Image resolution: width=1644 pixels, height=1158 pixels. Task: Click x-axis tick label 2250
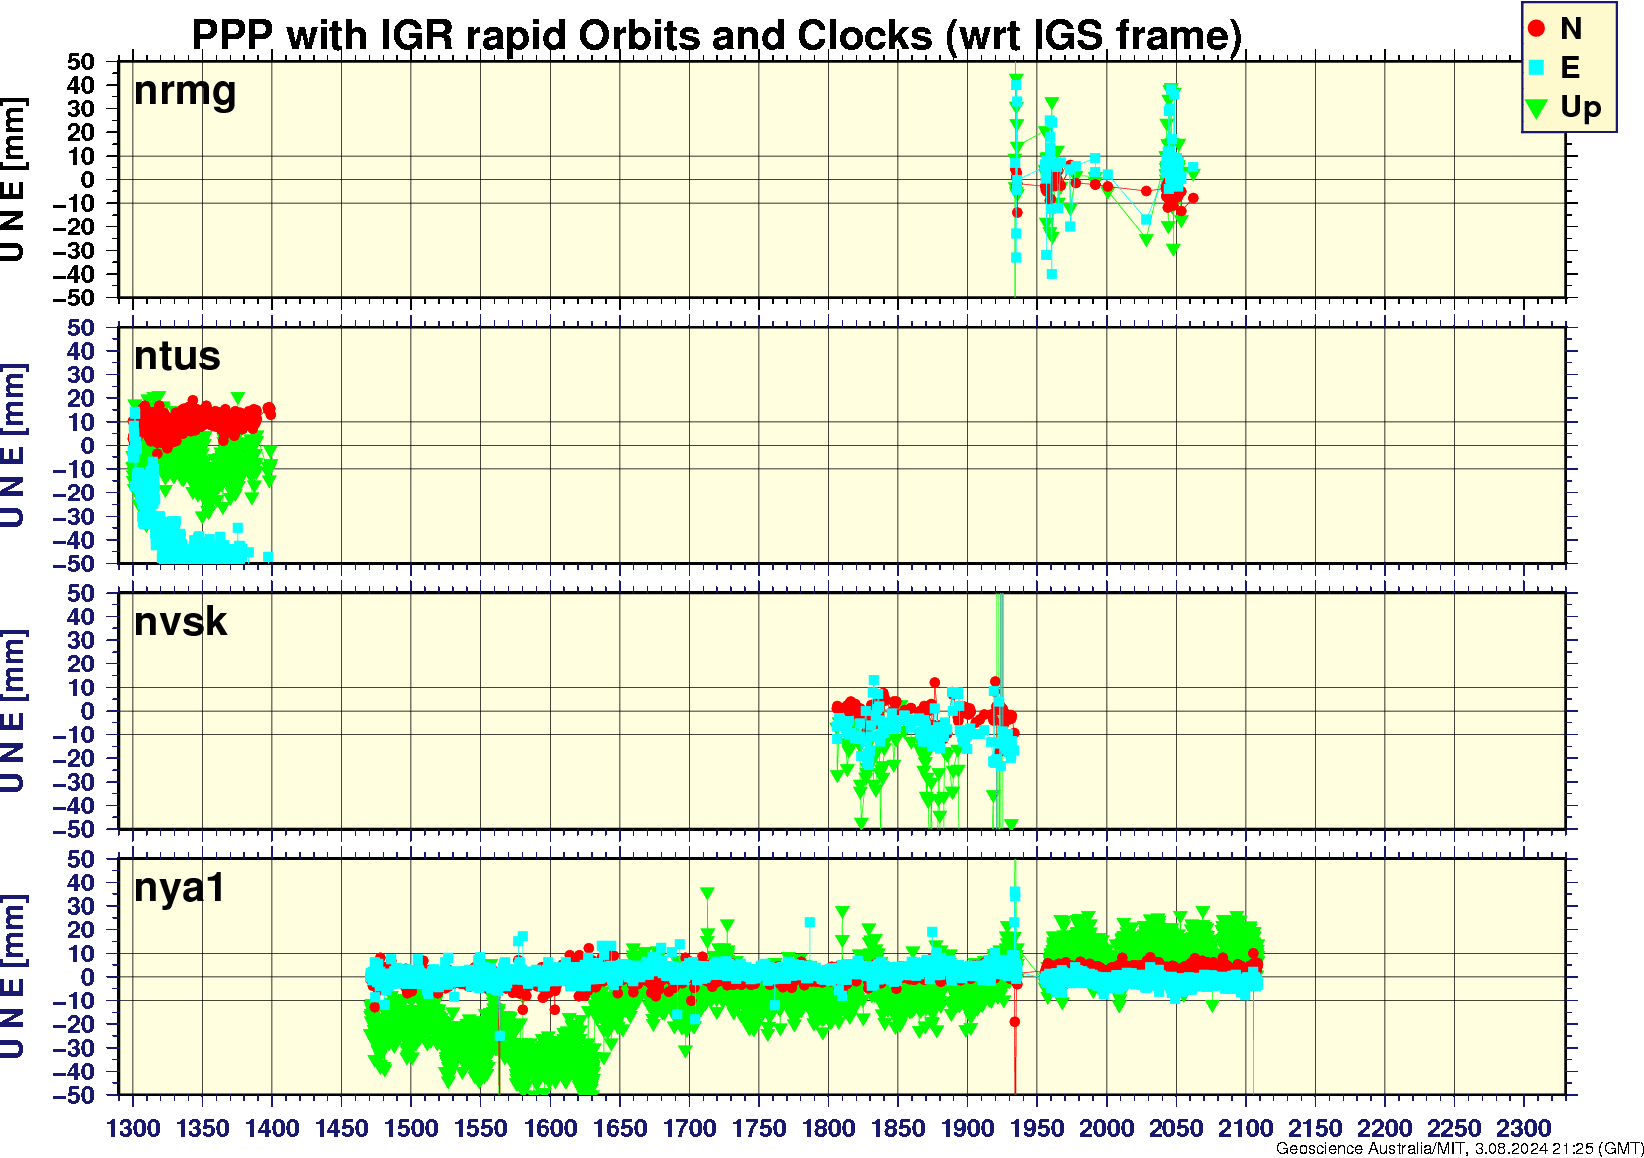pos(1454,1128)
